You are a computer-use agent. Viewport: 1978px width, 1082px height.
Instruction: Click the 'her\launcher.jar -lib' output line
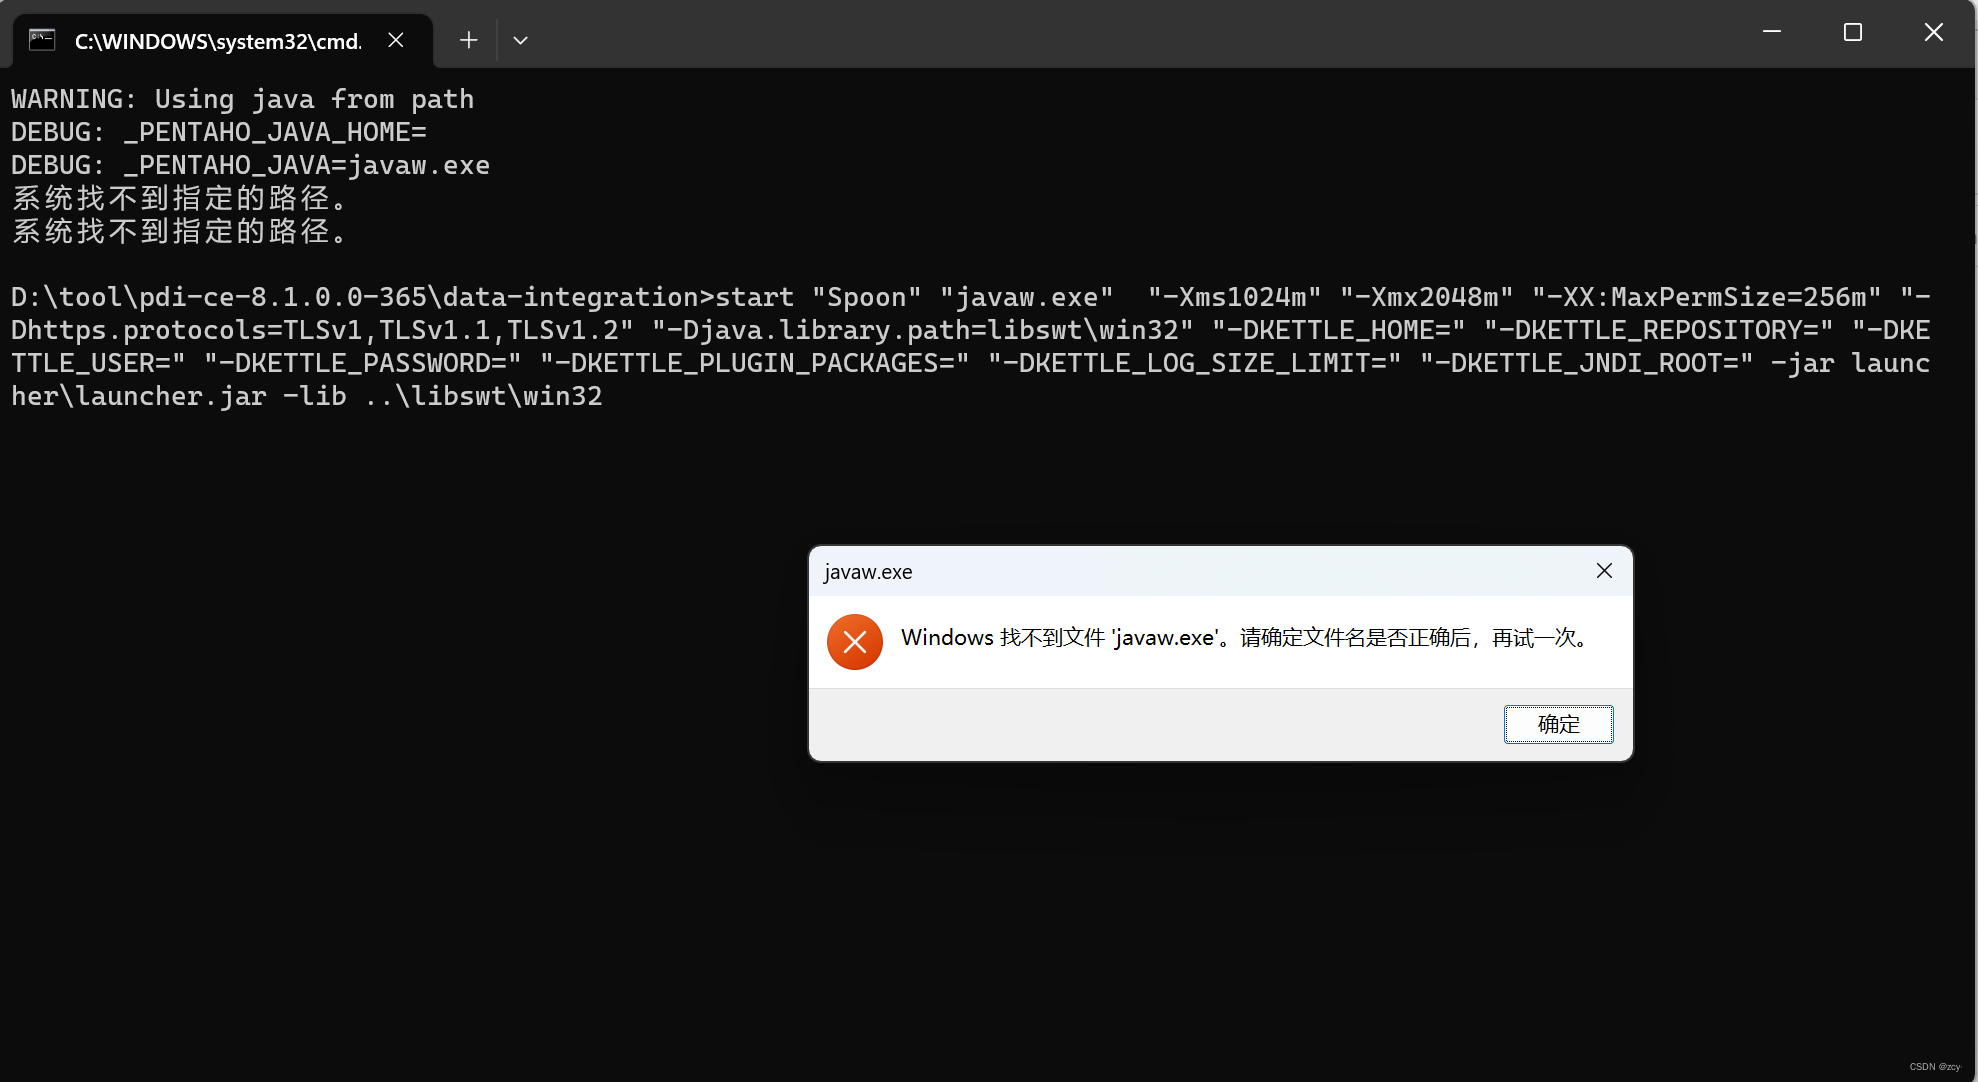pyautogui.click(x=306, y=396)
